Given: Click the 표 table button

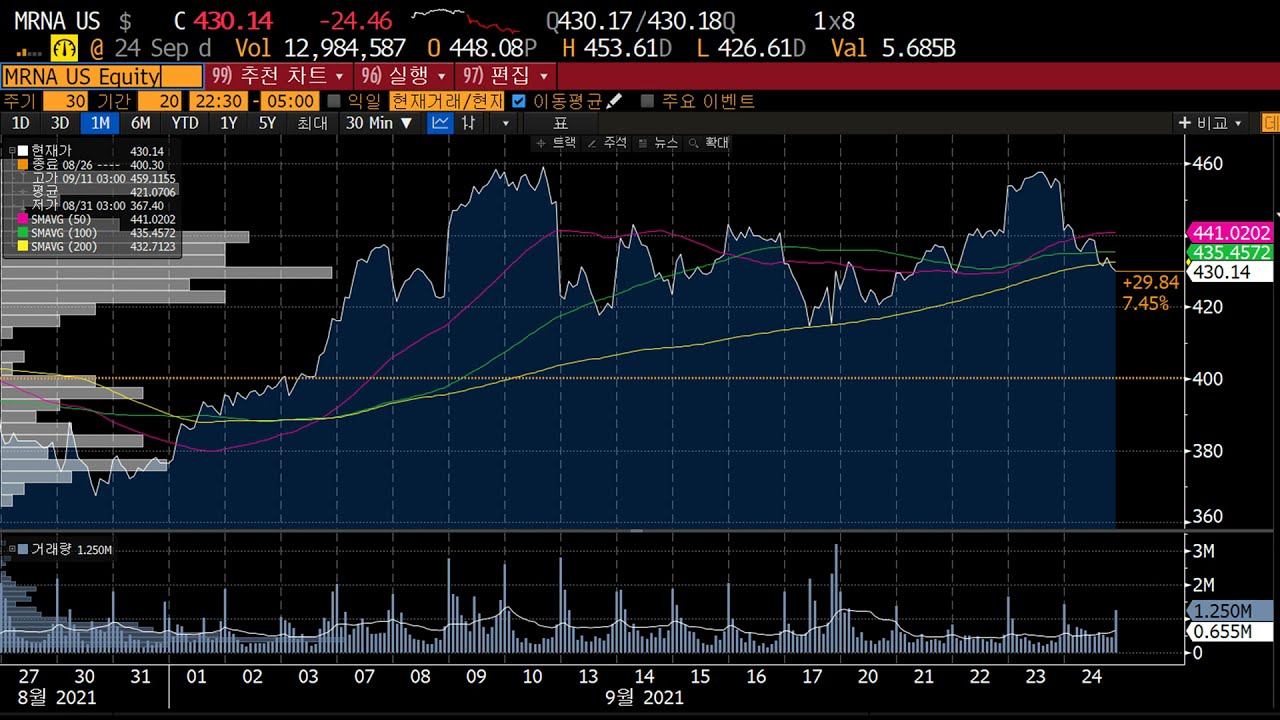Looking at the screenshot, I should (560, 123).
